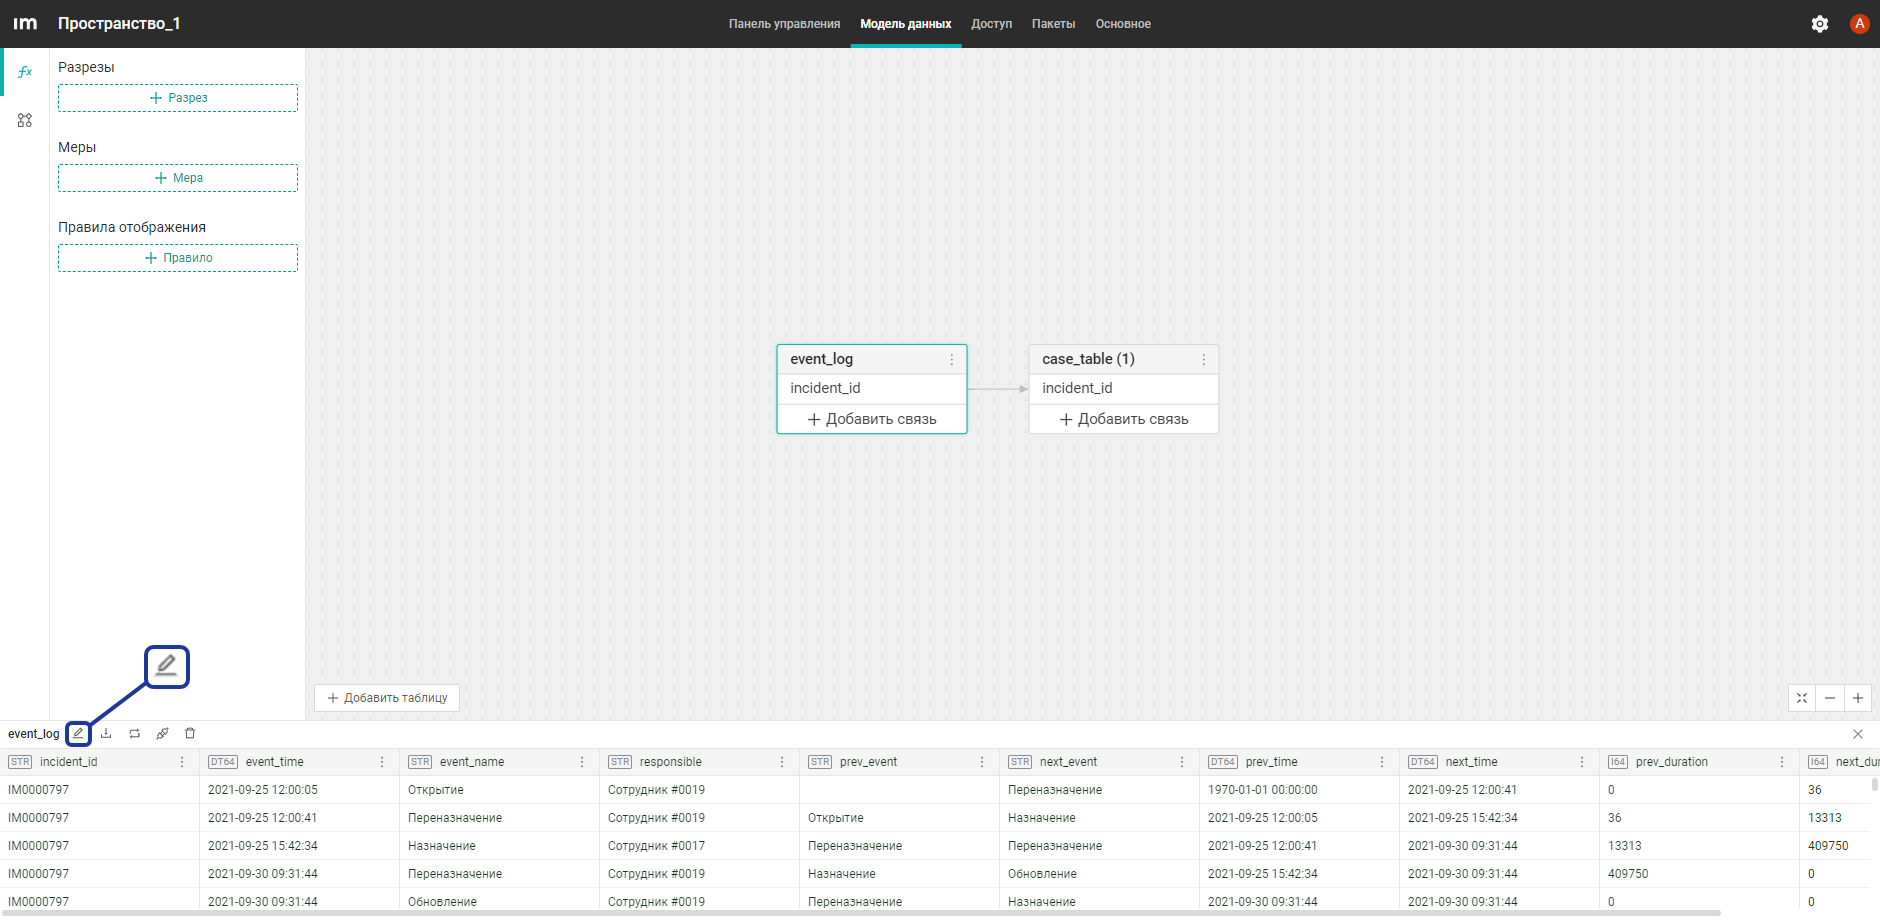Viewport: 1880px width, 920px height.
Task: Click the DT64 badge of prev_time column
Action: tap(1223, 762)
